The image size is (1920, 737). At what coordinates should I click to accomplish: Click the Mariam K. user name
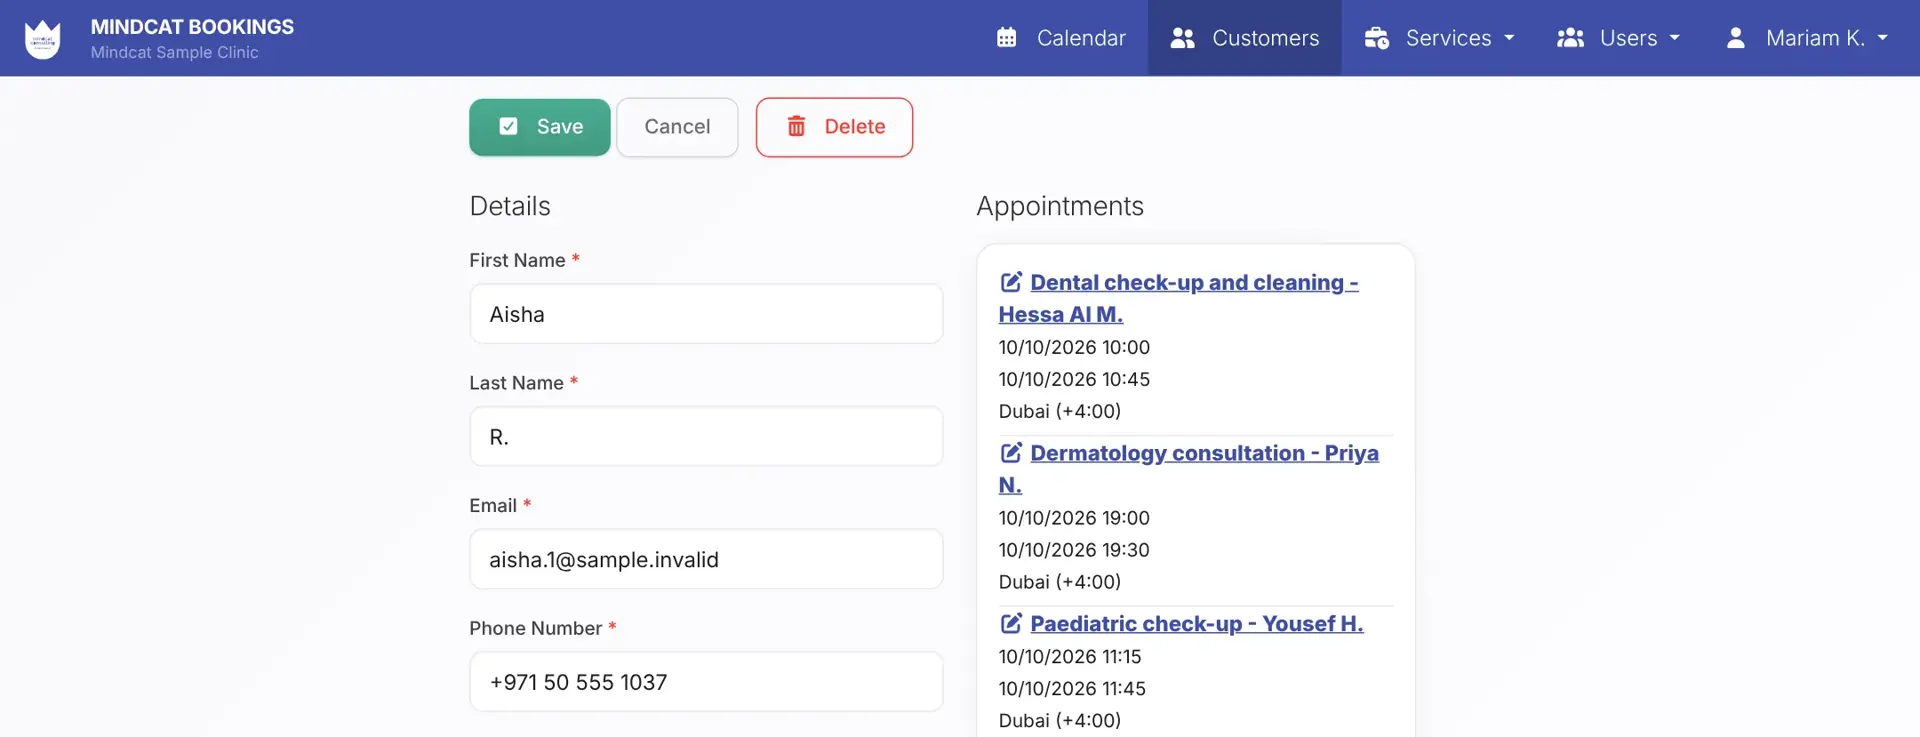pyautogui.click(x=1815, y=38)
